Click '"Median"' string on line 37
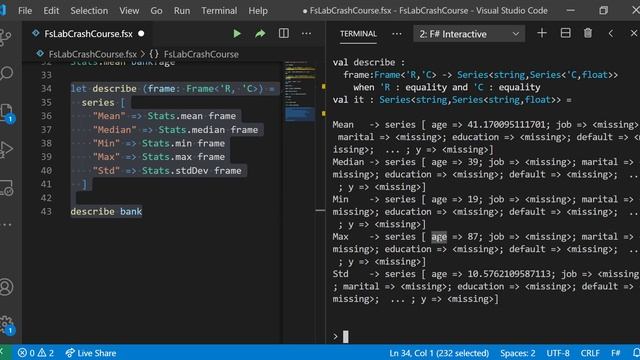 (114, 130)
